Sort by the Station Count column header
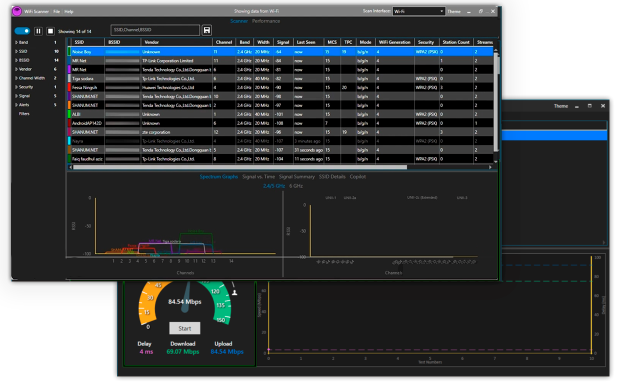 pos(456,42)
